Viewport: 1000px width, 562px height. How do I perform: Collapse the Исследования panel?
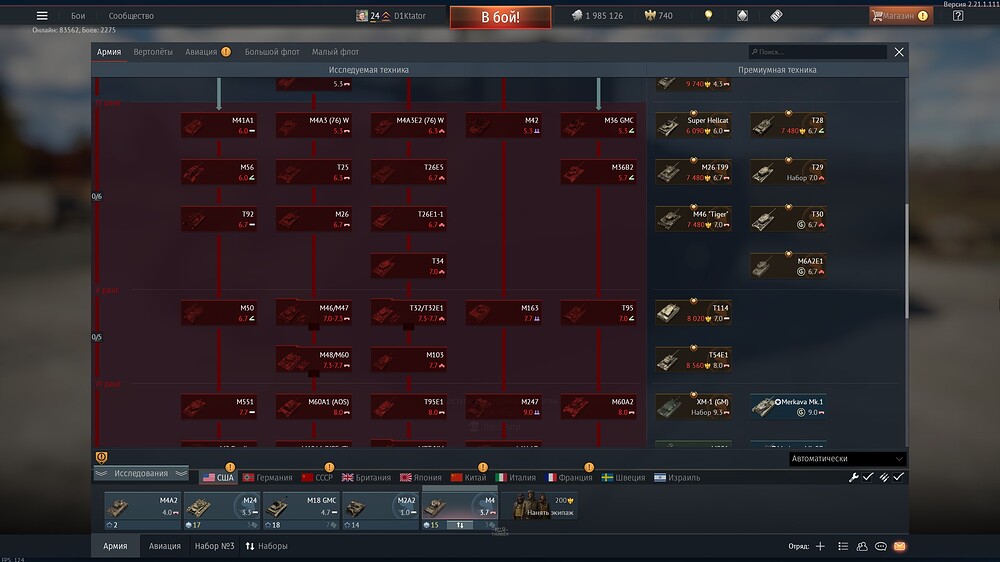(141, 473)
